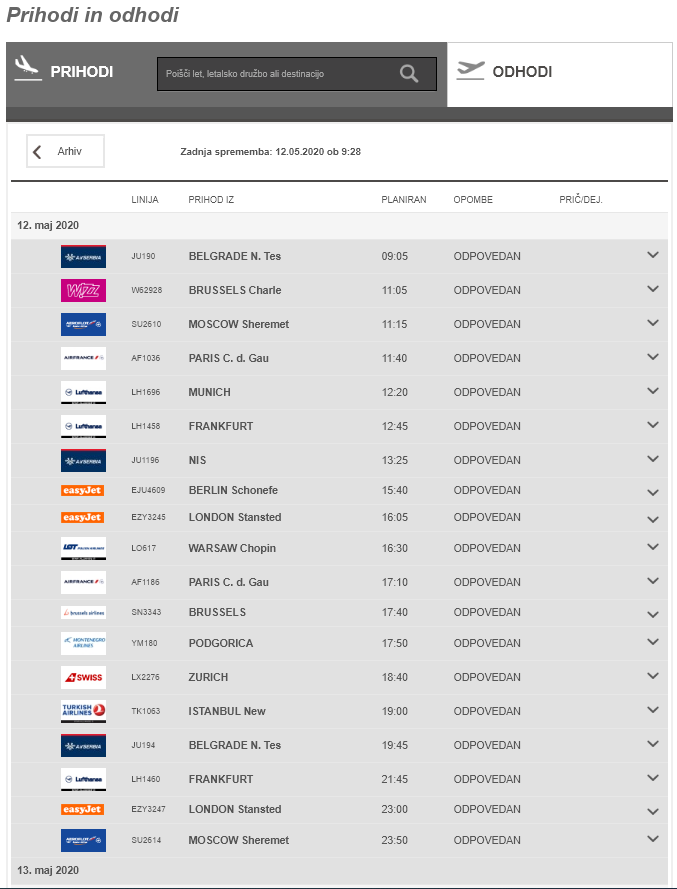Click the LOT logo on Warsaw flight
This screenshot has height=889, width=677.
[83, 548]
